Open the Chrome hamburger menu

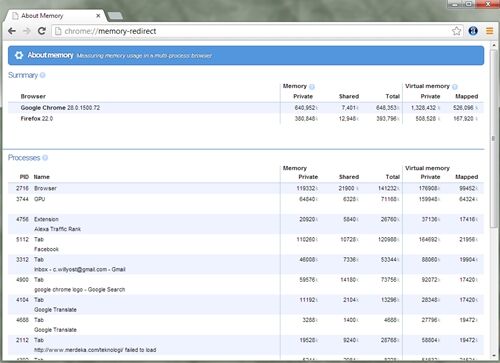(489, 31)
